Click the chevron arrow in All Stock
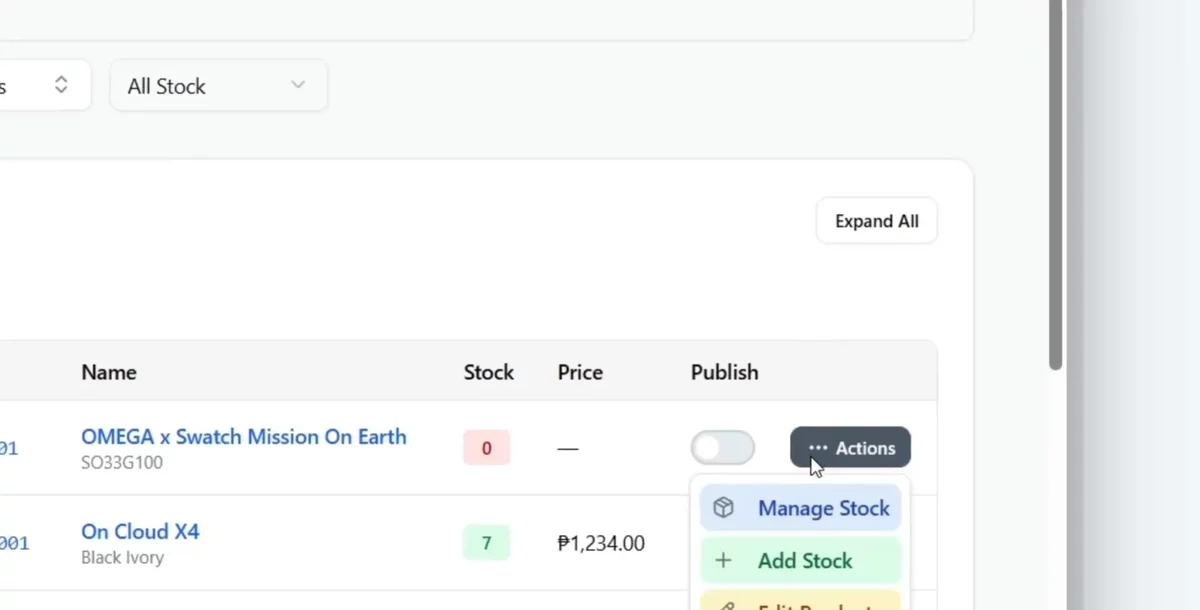1200x610 pixels. pyautogui.click(x=298, y=85)
